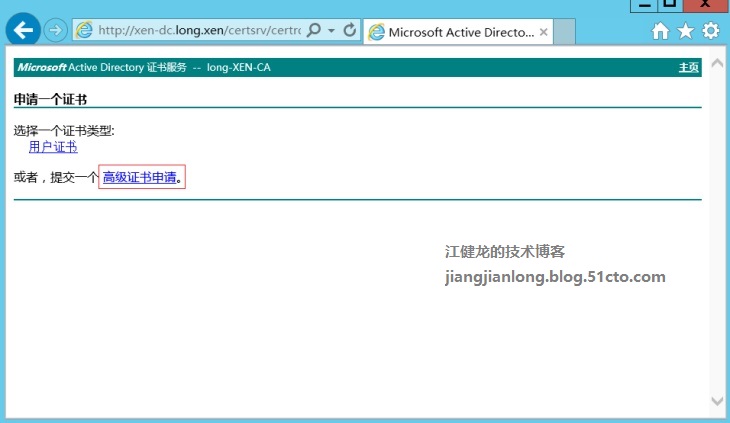
Task: Minimize the browser window
Action: 644,5
